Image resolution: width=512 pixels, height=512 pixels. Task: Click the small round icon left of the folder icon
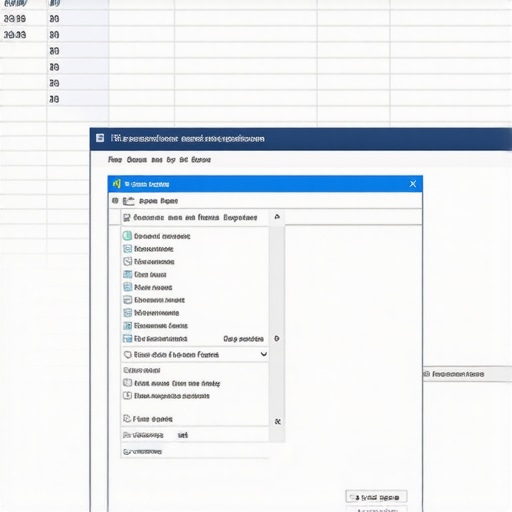coord(115,201)
